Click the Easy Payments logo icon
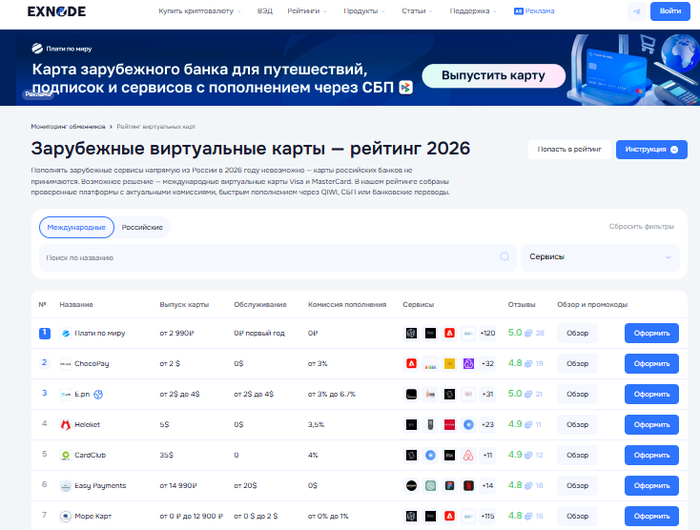 click(x=66, y=485)
